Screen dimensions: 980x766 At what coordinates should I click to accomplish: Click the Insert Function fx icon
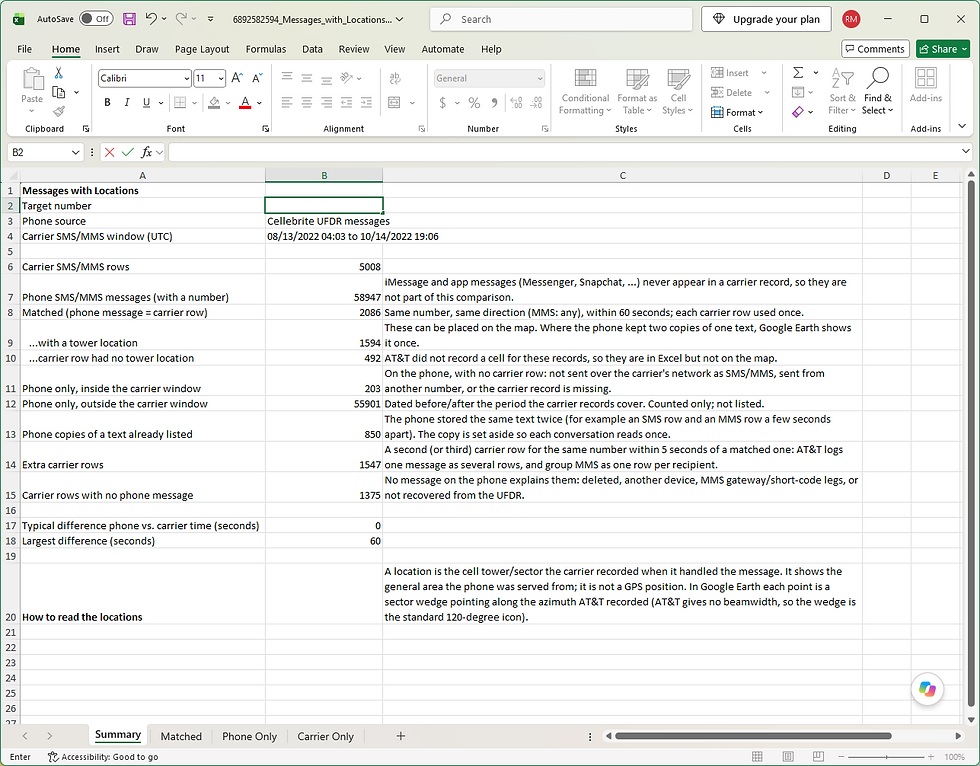146,152
